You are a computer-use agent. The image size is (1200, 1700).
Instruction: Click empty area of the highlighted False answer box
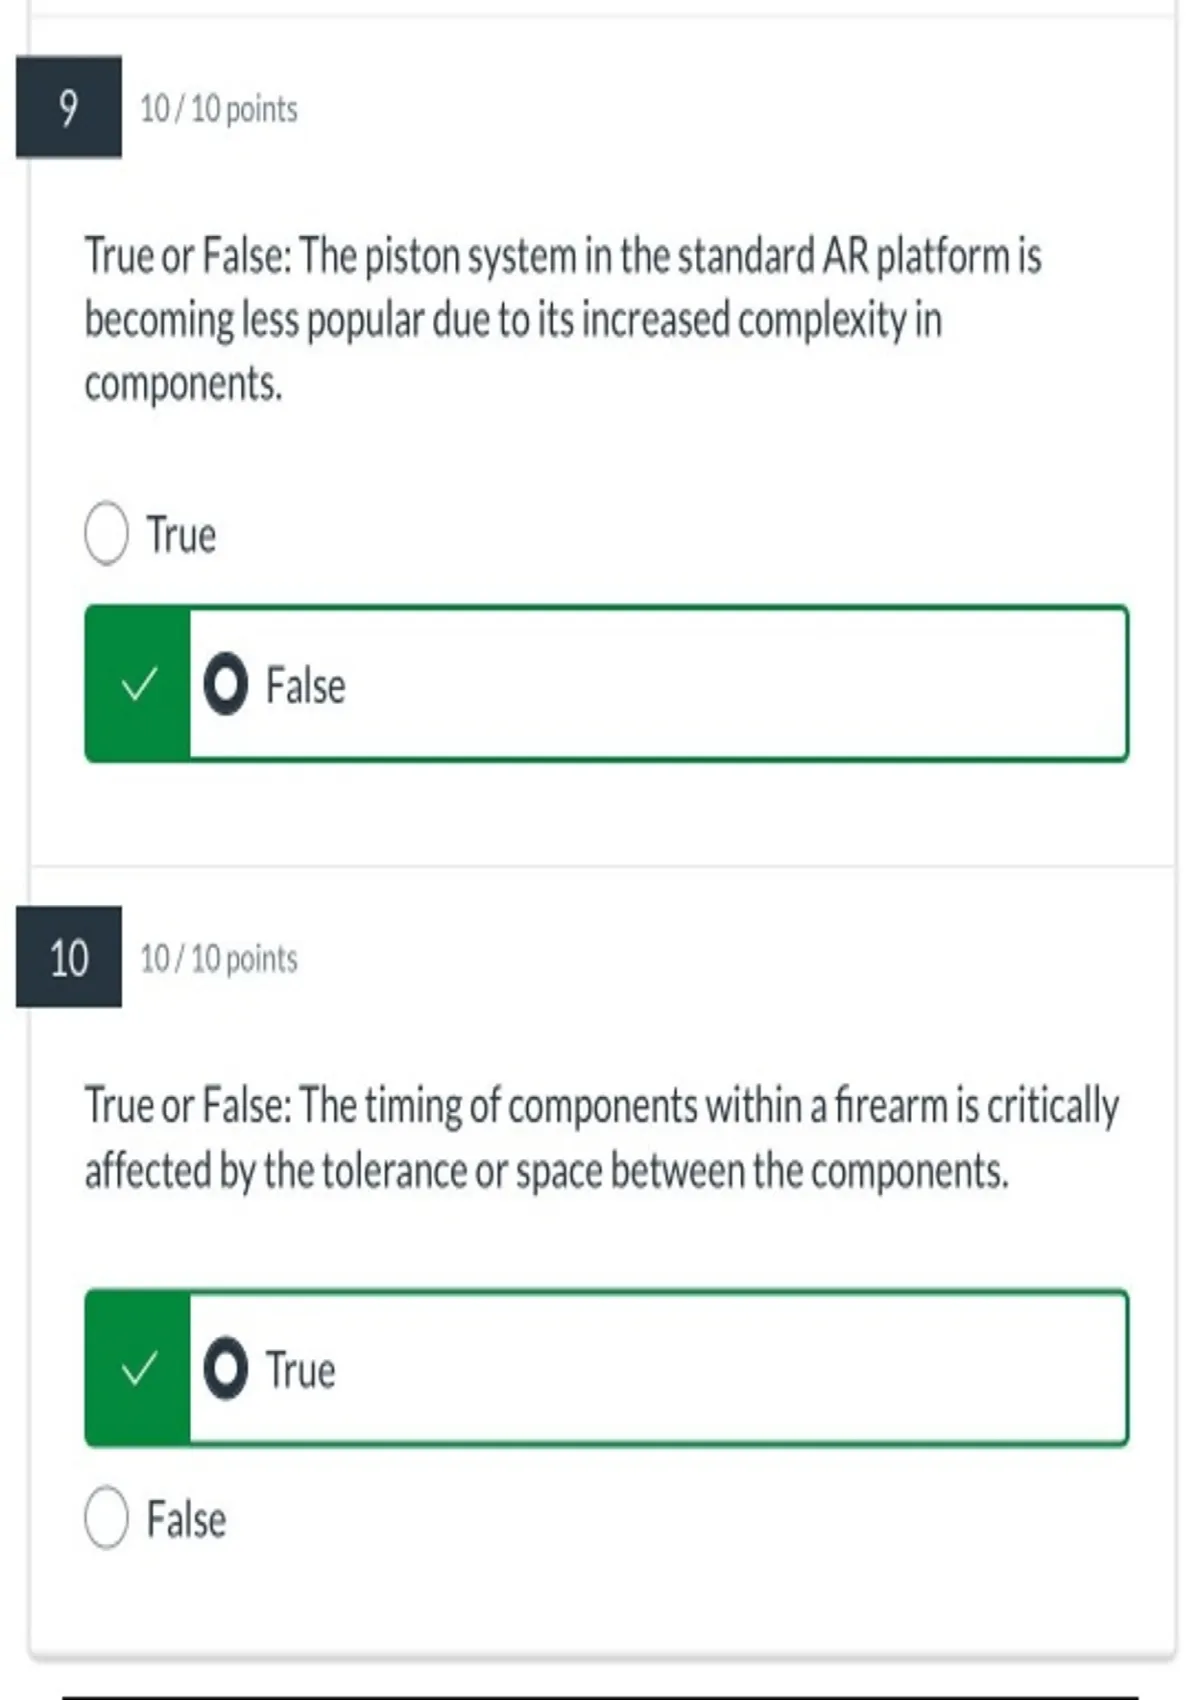pos(740,684)
